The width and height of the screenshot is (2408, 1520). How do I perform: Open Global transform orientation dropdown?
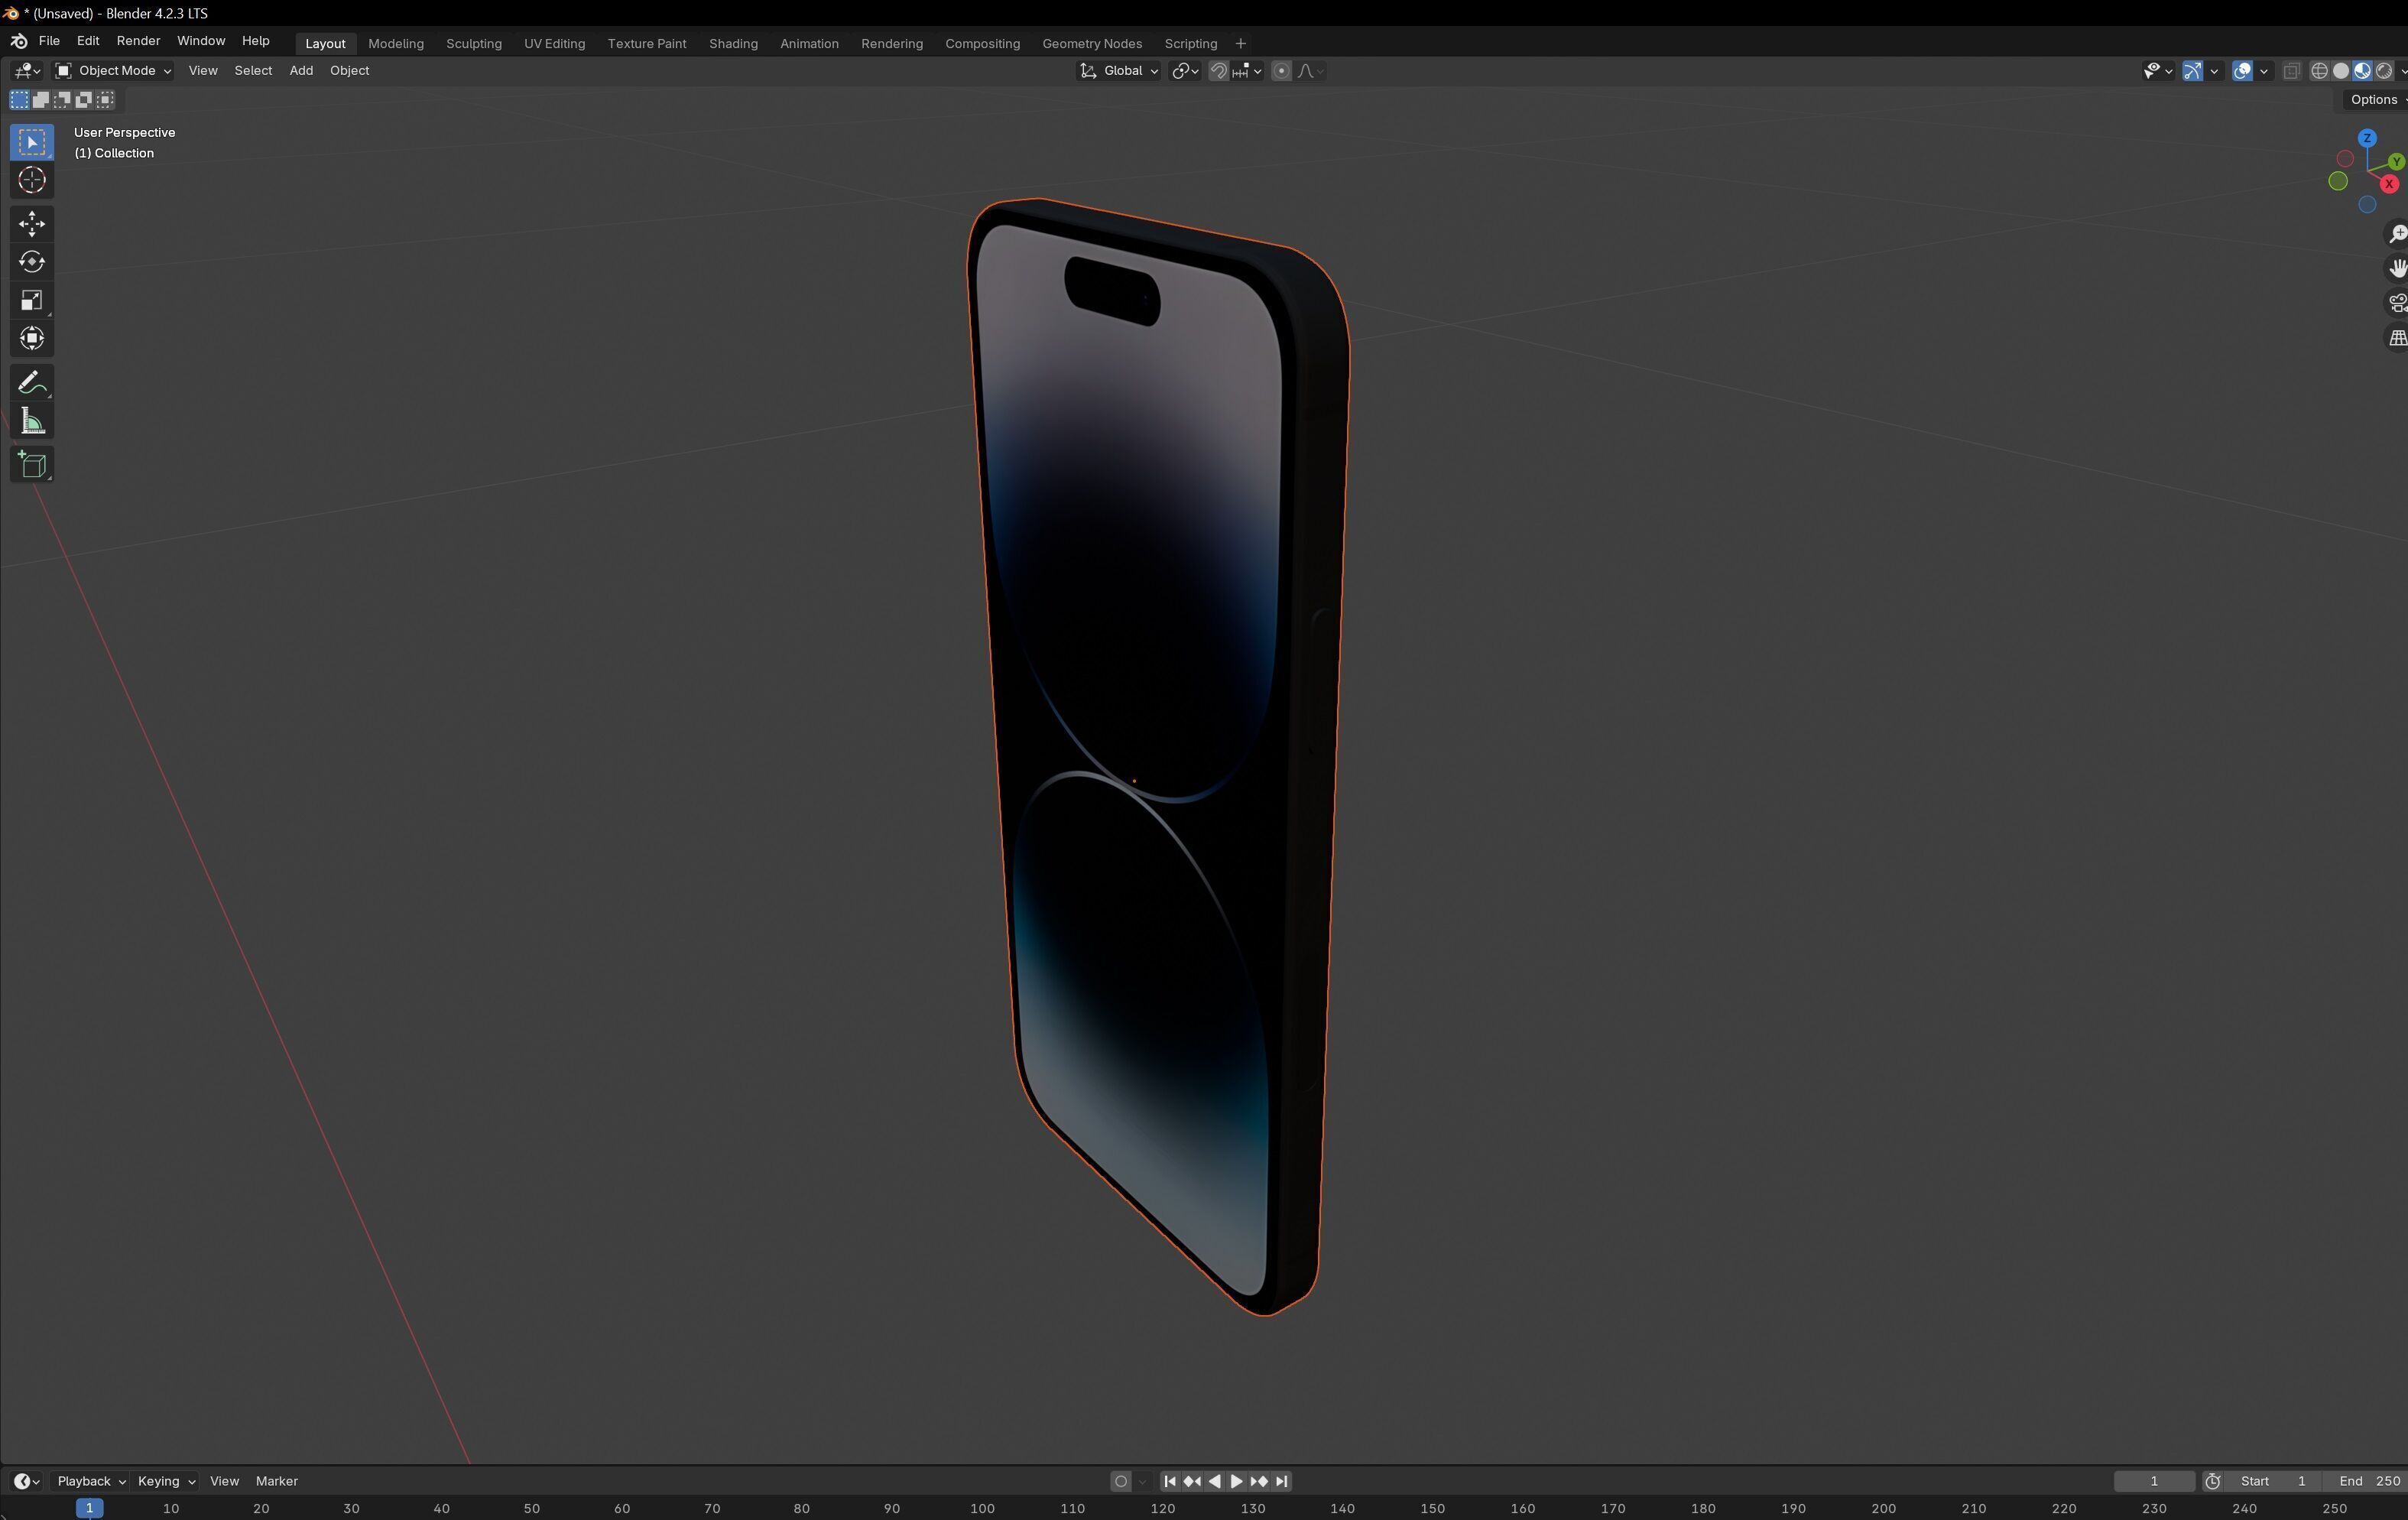(1118, 71)
